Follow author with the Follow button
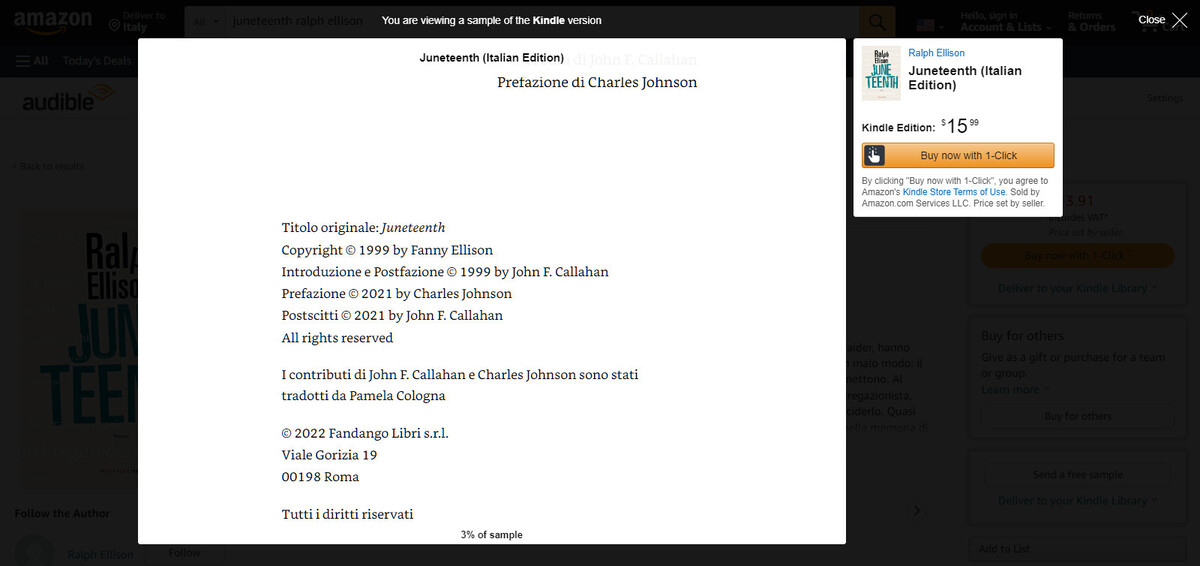 185,552
